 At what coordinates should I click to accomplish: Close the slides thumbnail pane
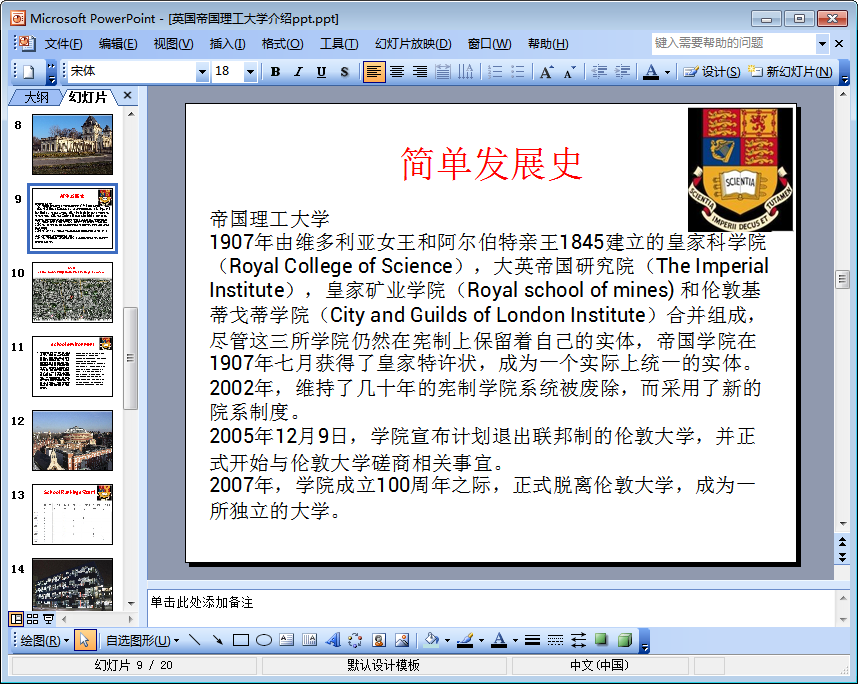tap(127, 95)
